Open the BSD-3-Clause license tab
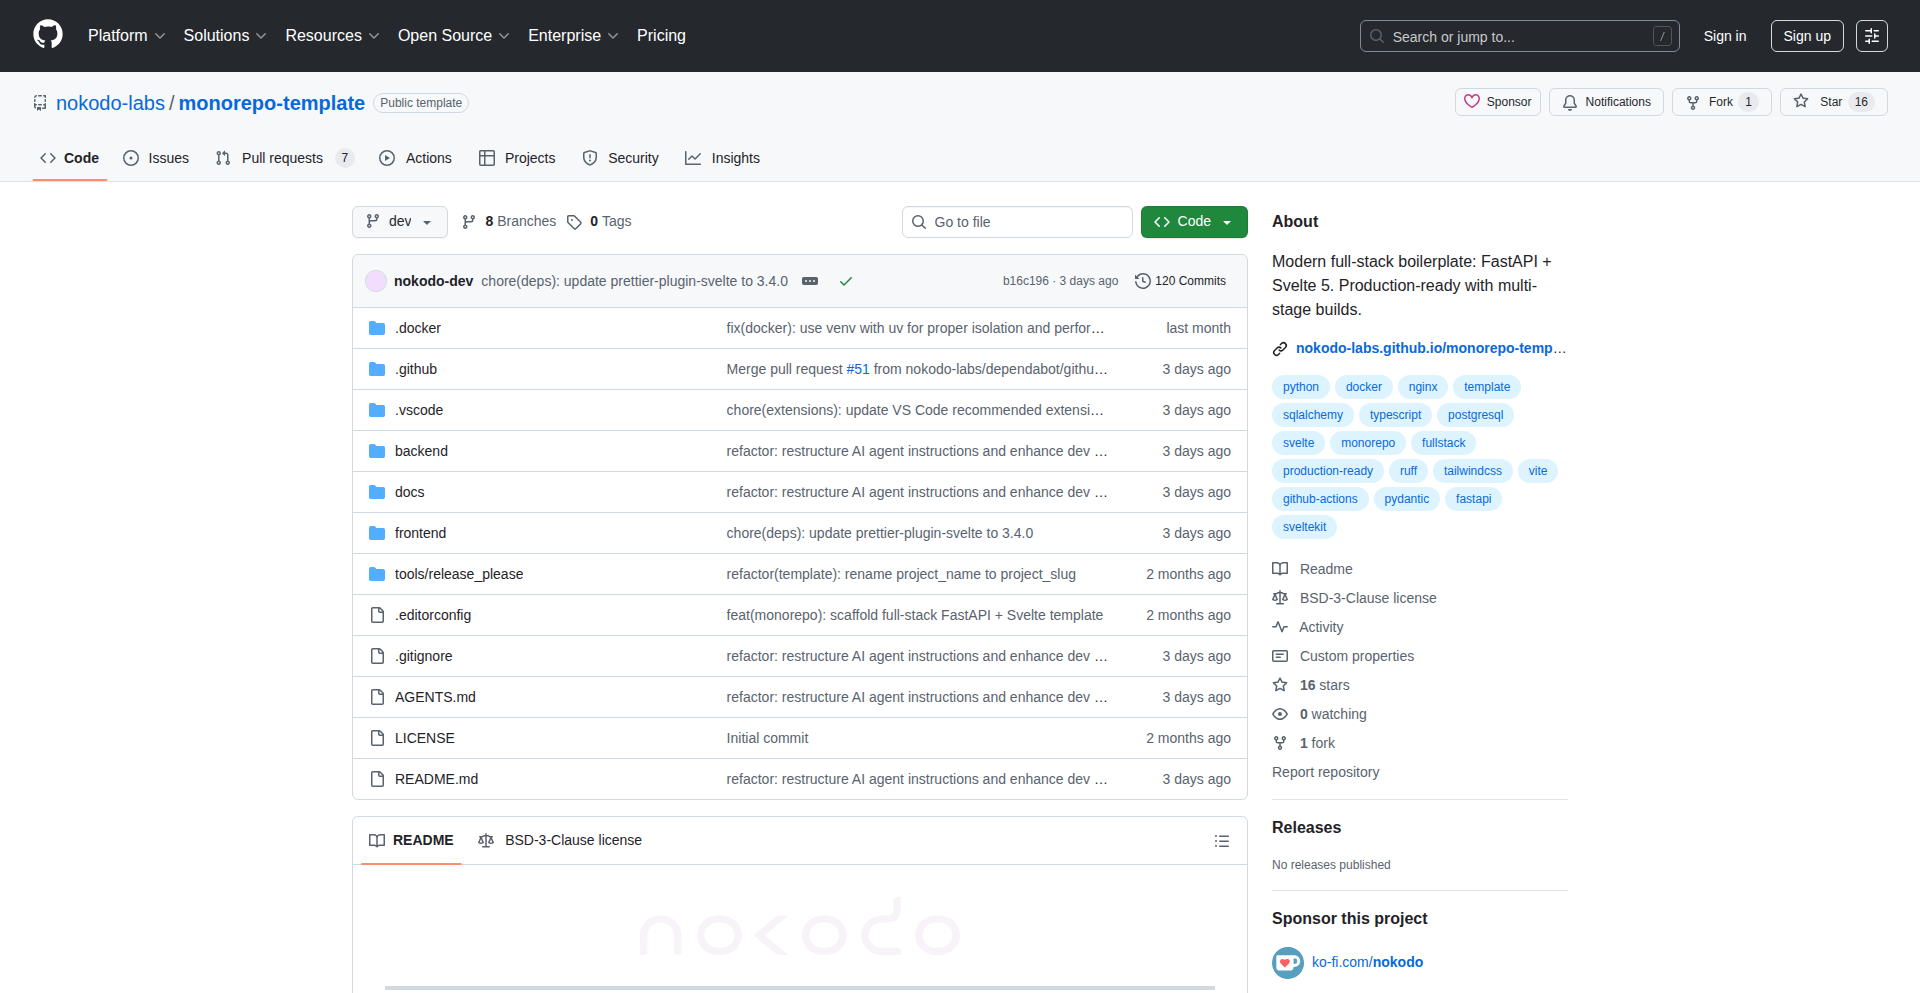This screenshot has width=1920, height=993. (561, 841)
